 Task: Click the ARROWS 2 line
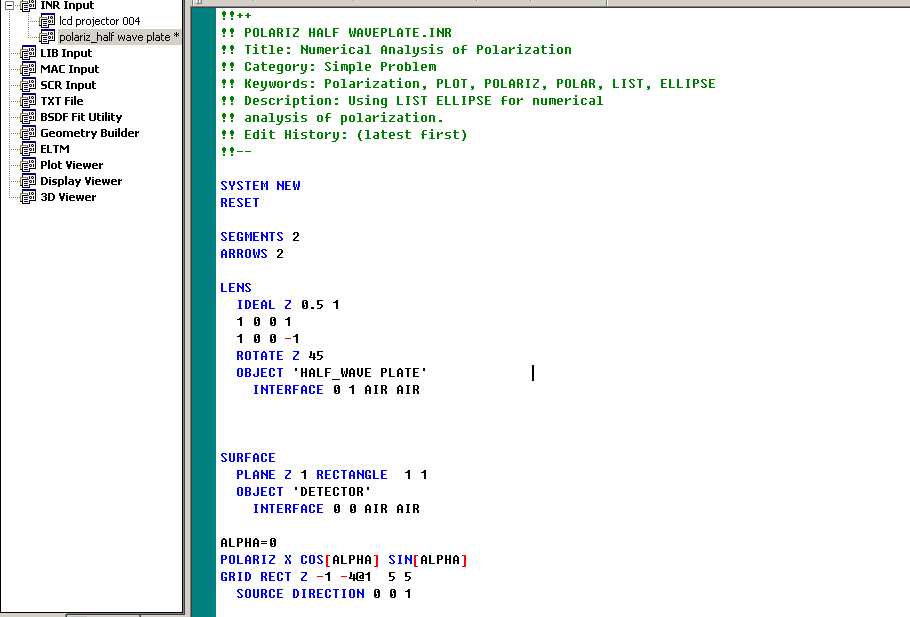(x=252, y=254)
